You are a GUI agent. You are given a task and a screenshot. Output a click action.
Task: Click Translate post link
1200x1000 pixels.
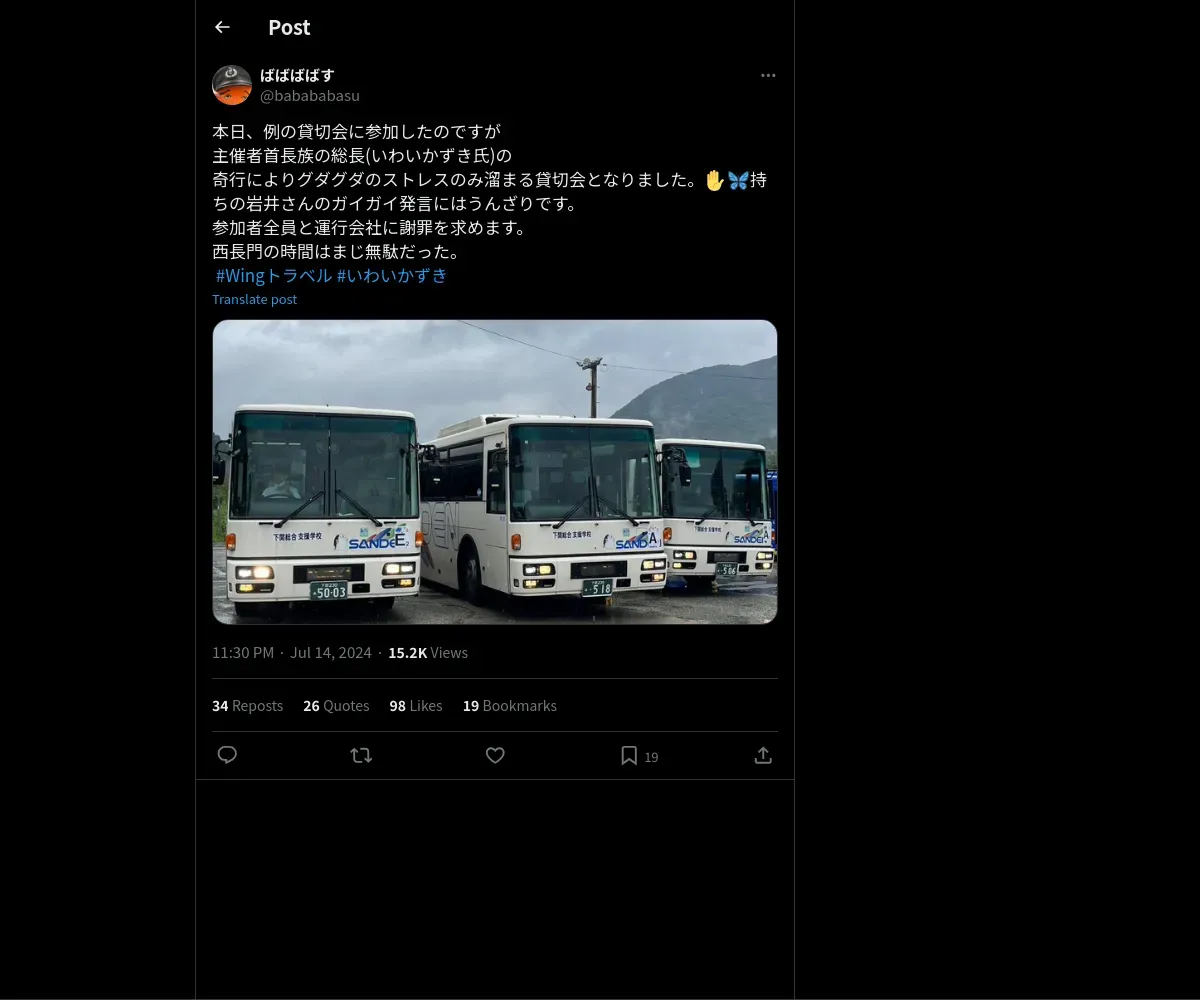pyautogui.click(x=254, y=299)
